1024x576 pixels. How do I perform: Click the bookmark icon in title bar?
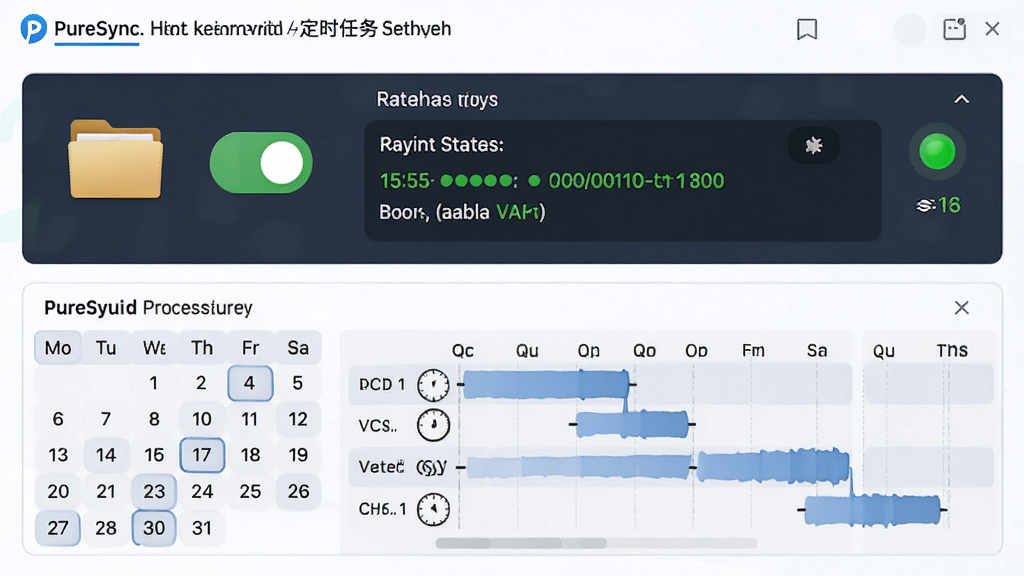click(x=807, y=29)
